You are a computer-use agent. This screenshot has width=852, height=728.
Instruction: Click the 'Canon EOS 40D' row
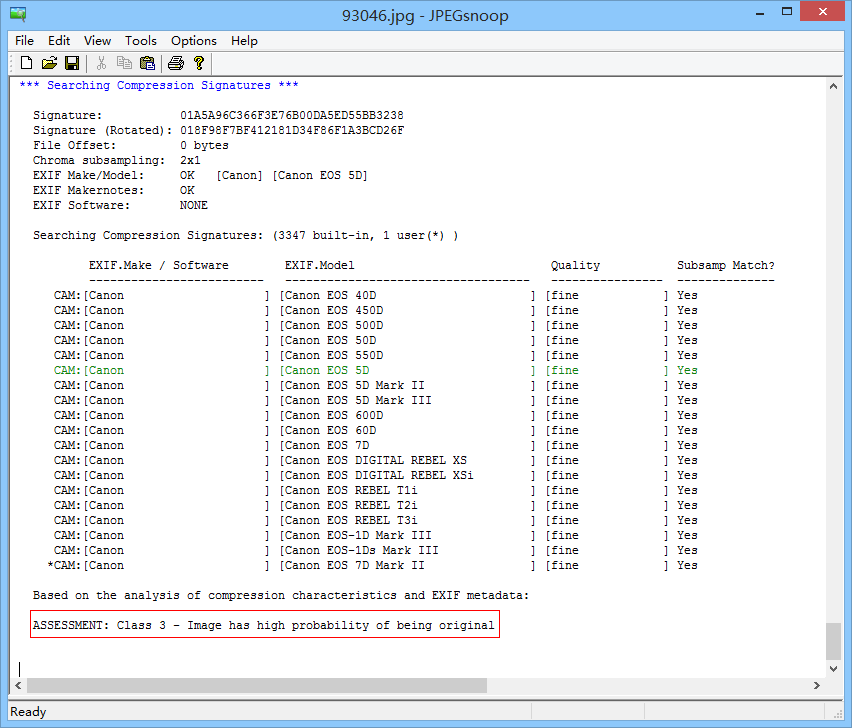point(375,296)
